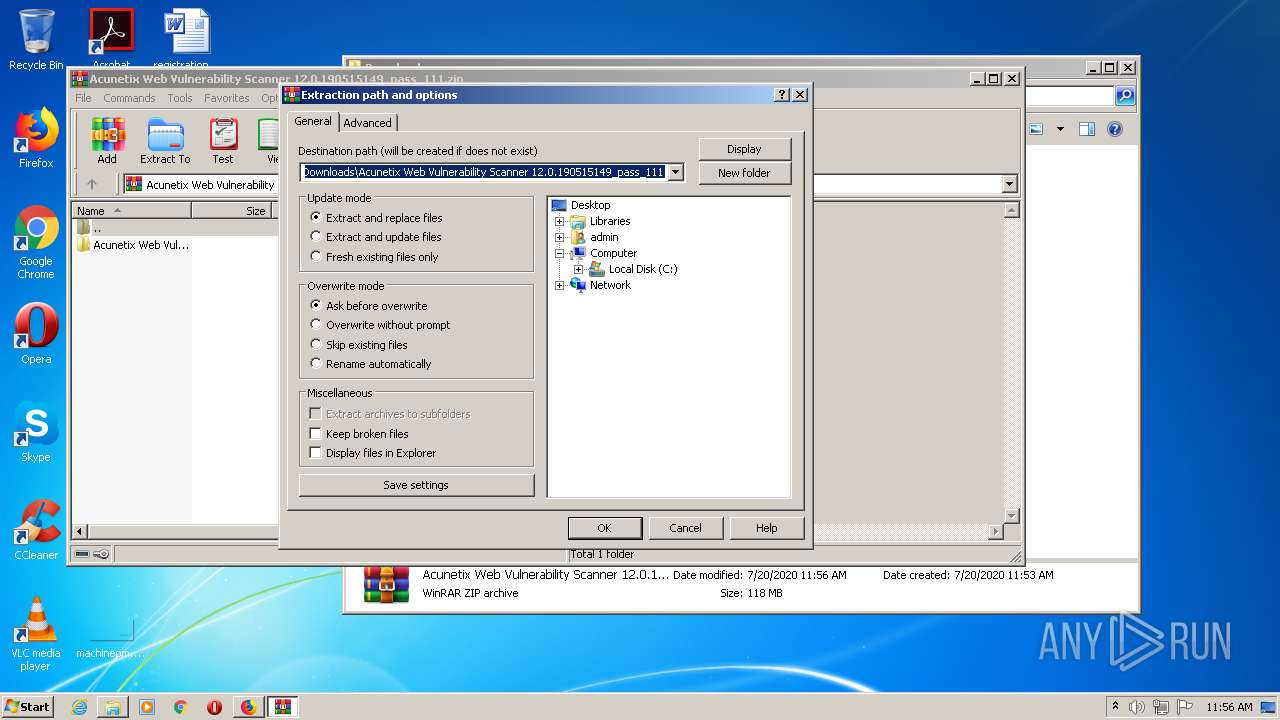Show hidden system tray icons arrow
Screen dimensions: 1280x720
click(x=1116, y=707)
